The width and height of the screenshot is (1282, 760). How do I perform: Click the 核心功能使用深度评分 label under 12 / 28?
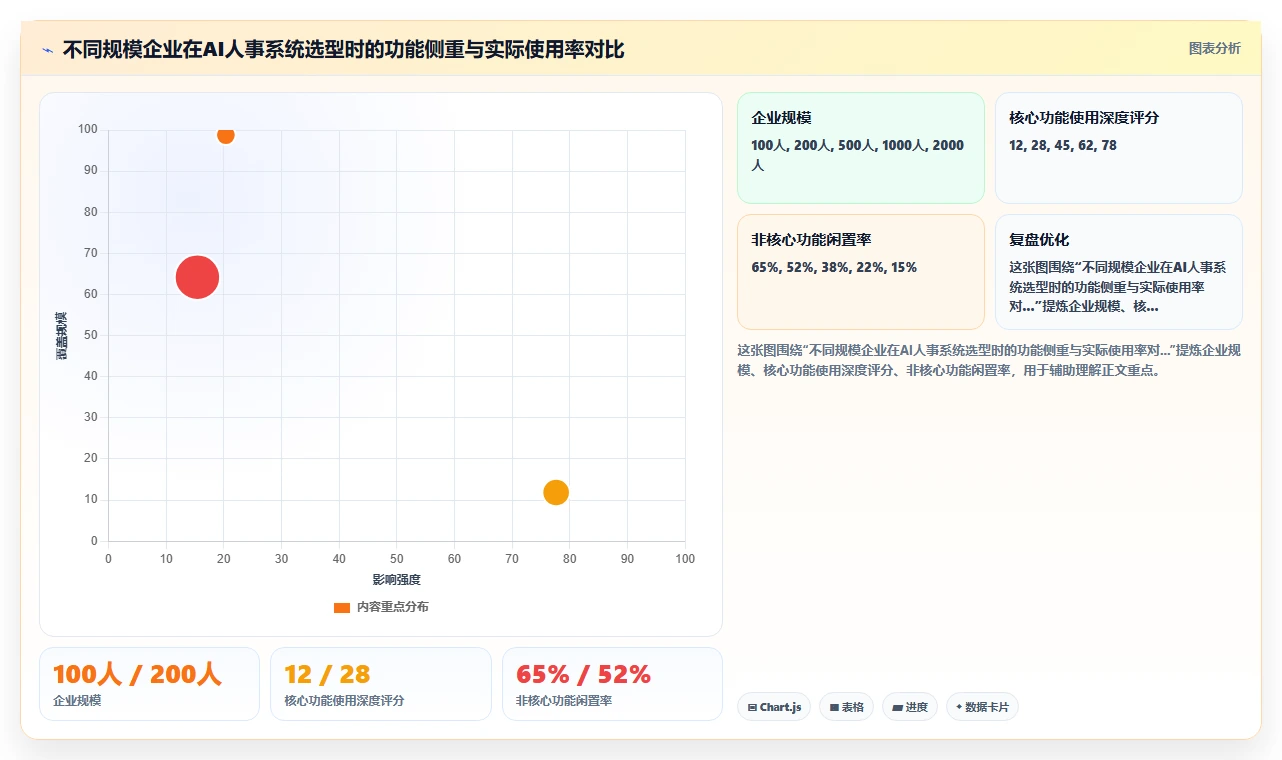[x=344, y=701]
